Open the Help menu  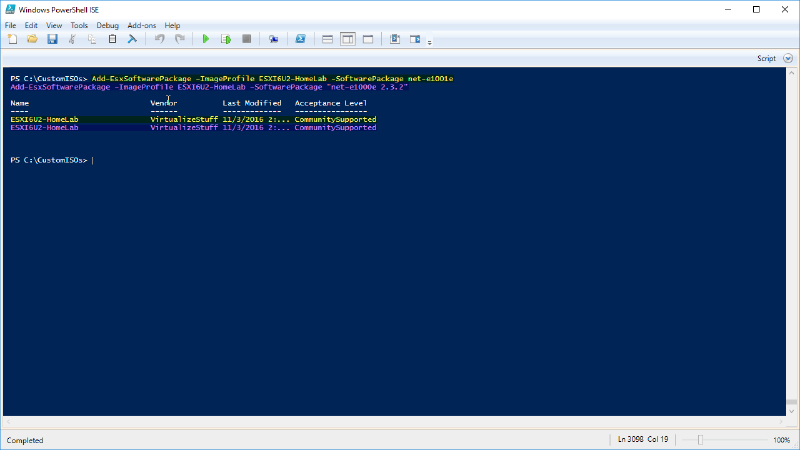(x=172, y=25)
